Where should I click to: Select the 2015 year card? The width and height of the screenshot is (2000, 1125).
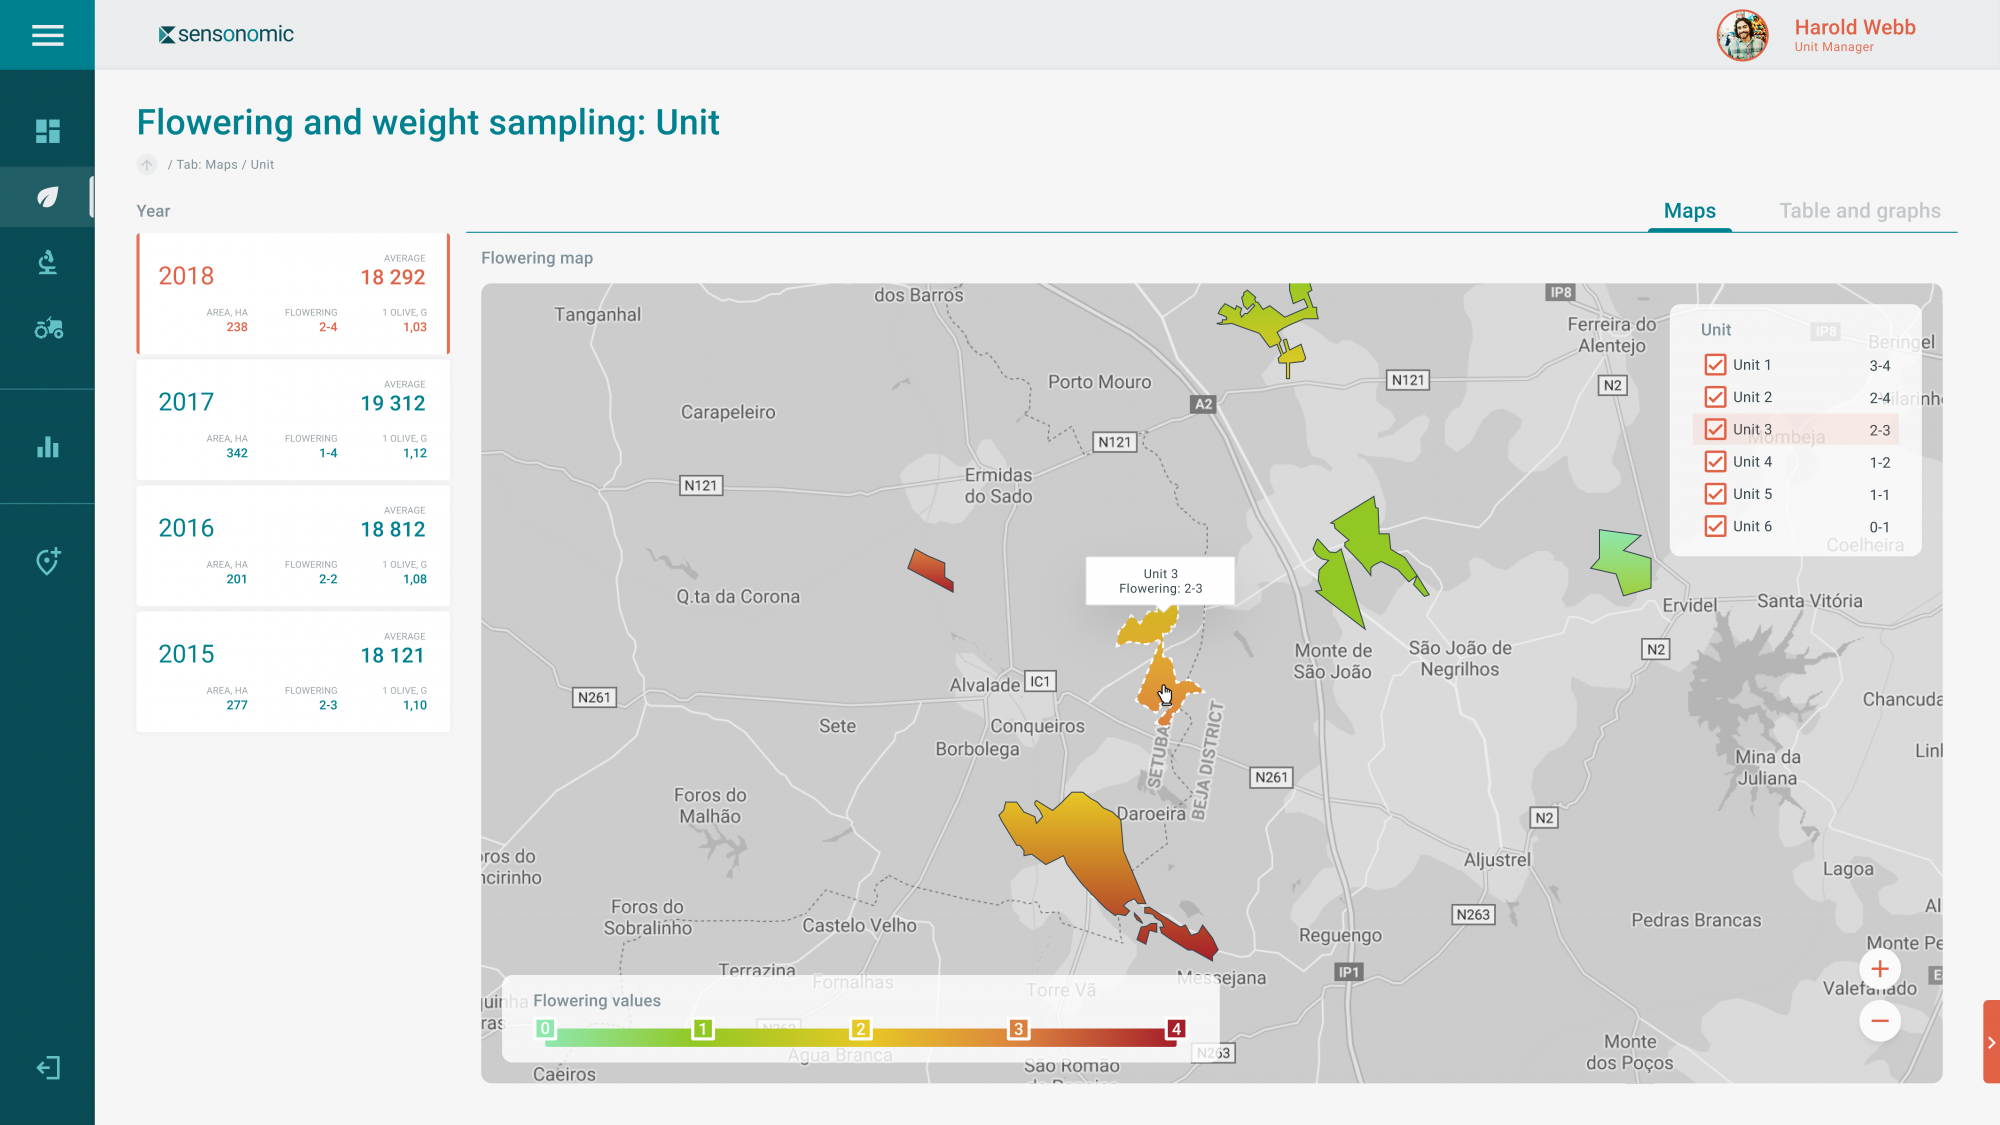point(293,672)
